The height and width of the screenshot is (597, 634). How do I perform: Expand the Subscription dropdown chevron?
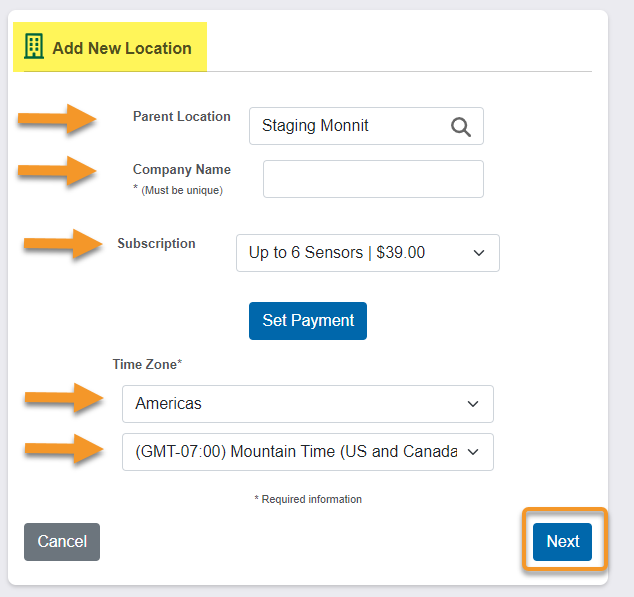(479, 253)
